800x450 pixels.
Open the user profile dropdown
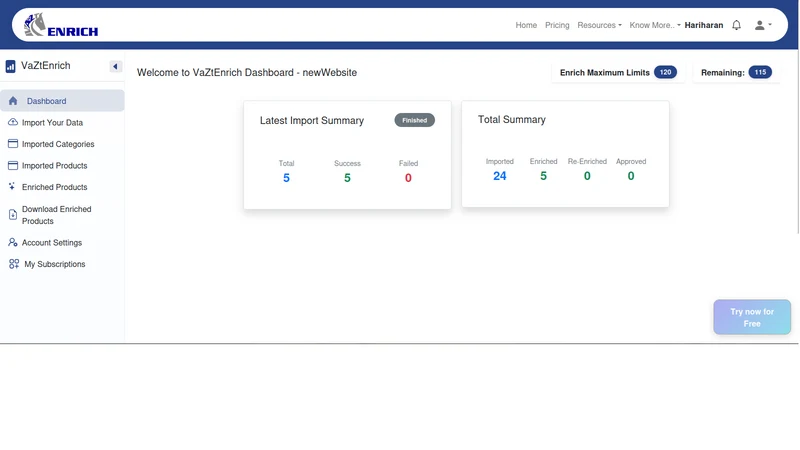click(763, 25)
